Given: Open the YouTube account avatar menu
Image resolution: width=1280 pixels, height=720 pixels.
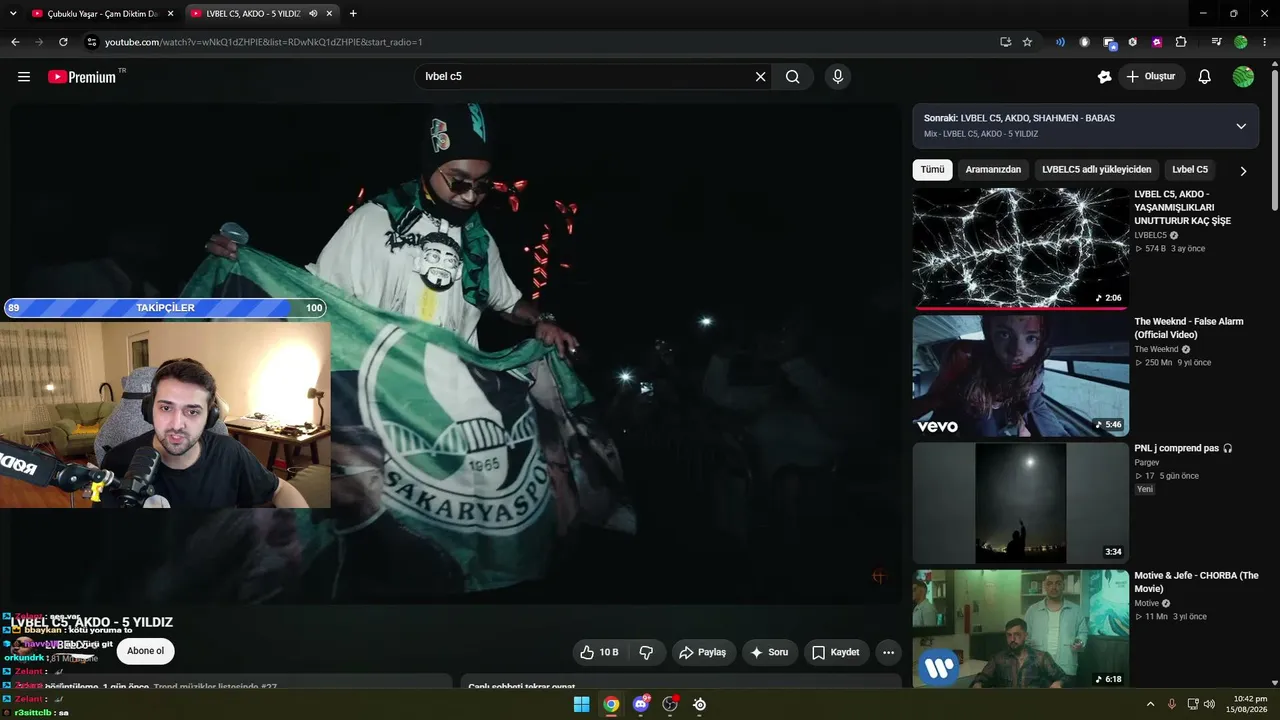Looking at the screenshot, I should (1243, 77).
